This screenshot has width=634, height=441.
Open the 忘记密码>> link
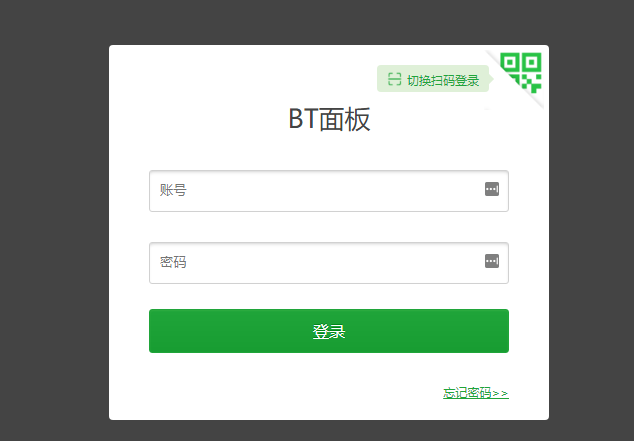coord(476,393)
